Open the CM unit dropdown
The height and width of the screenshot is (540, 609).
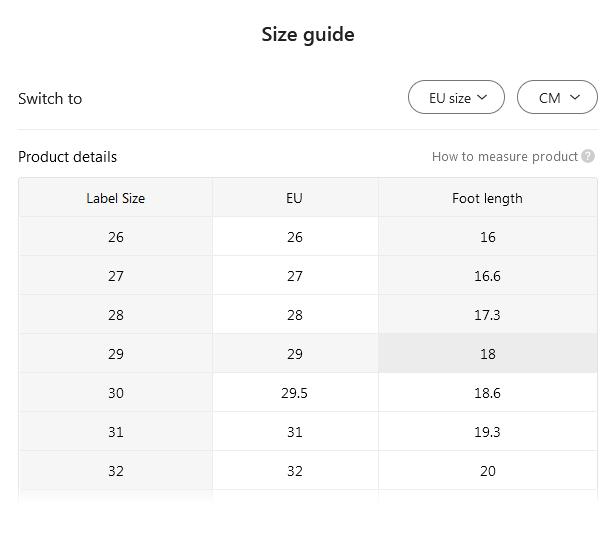pos(557,98)
